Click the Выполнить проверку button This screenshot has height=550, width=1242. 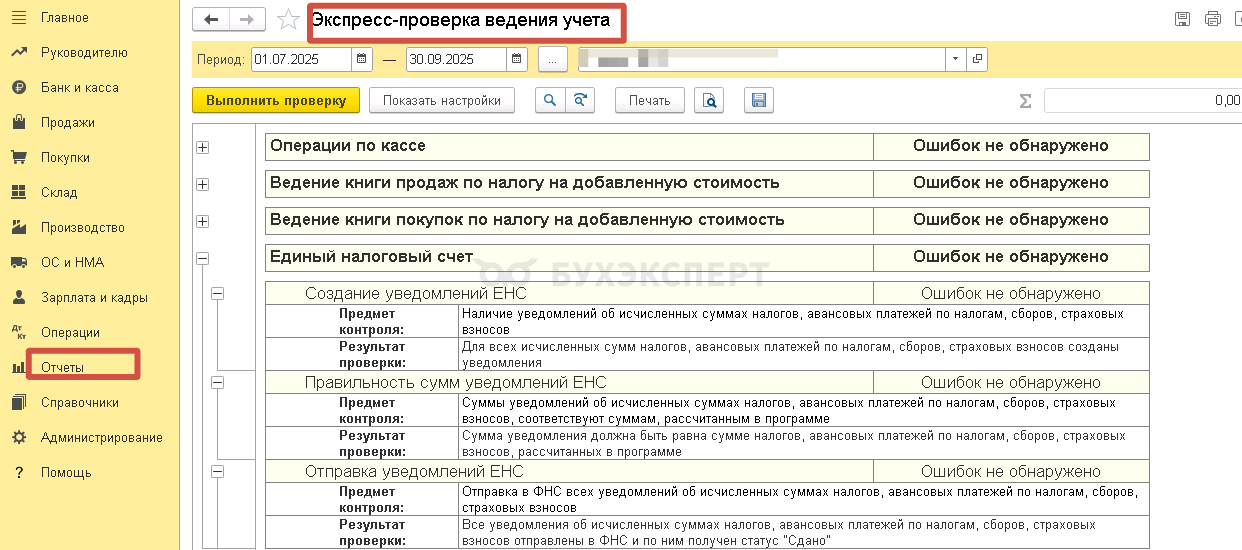click(x=275, y=100)
